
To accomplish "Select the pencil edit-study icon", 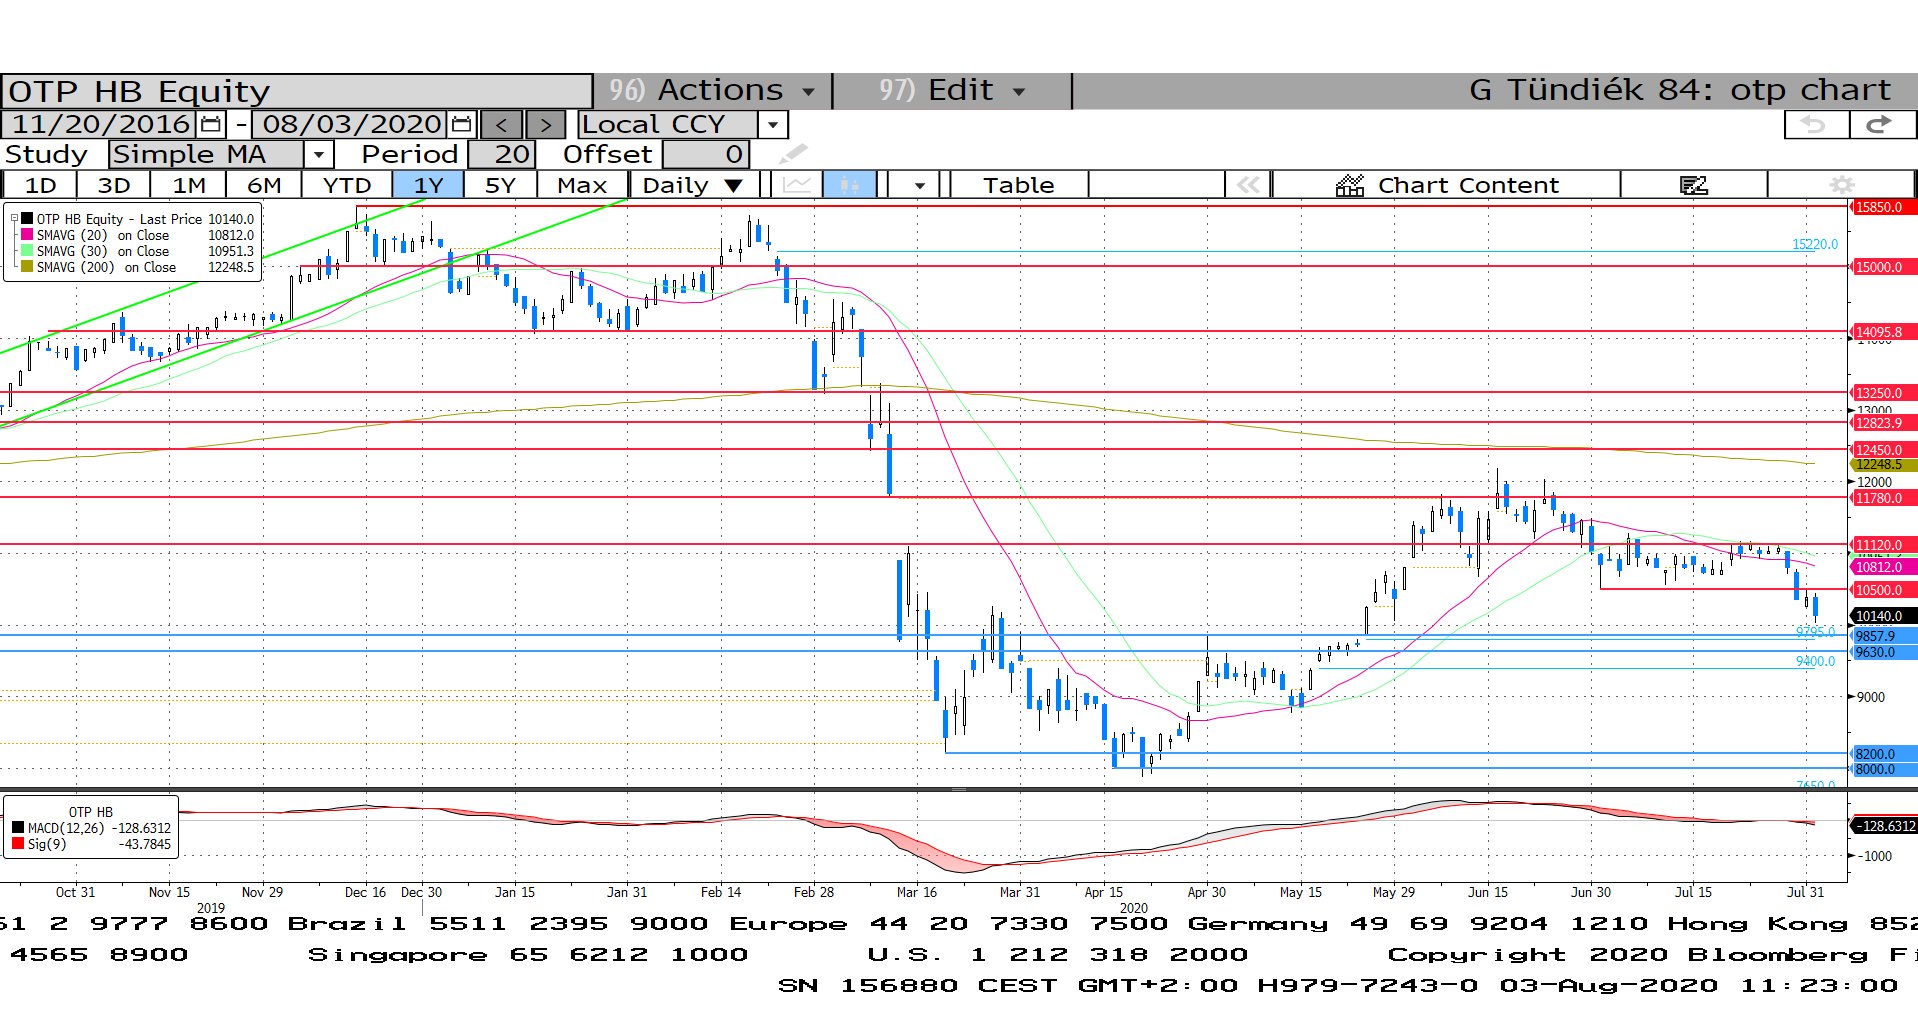I will click(x=793, y=154).
